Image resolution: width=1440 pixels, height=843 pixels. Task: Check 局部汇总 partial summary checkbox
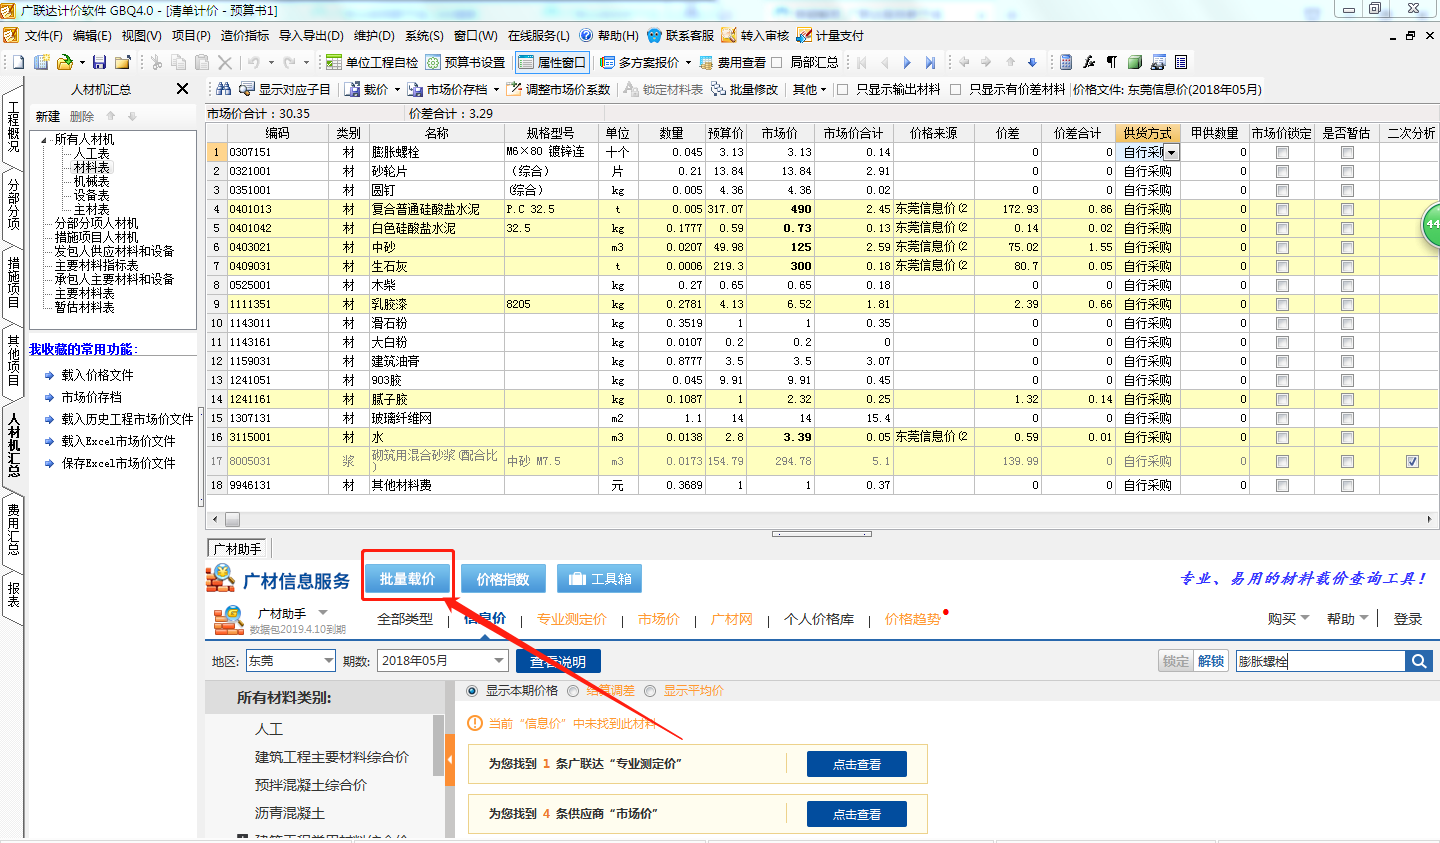(x=777, y=62)
